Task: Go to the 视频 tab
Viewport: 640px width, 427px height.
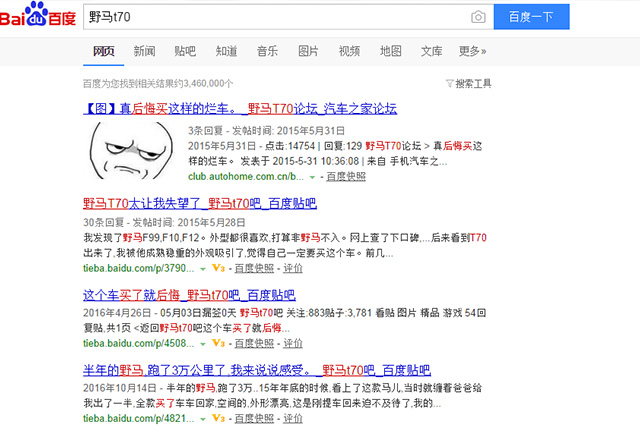Action: coord(349,51)
